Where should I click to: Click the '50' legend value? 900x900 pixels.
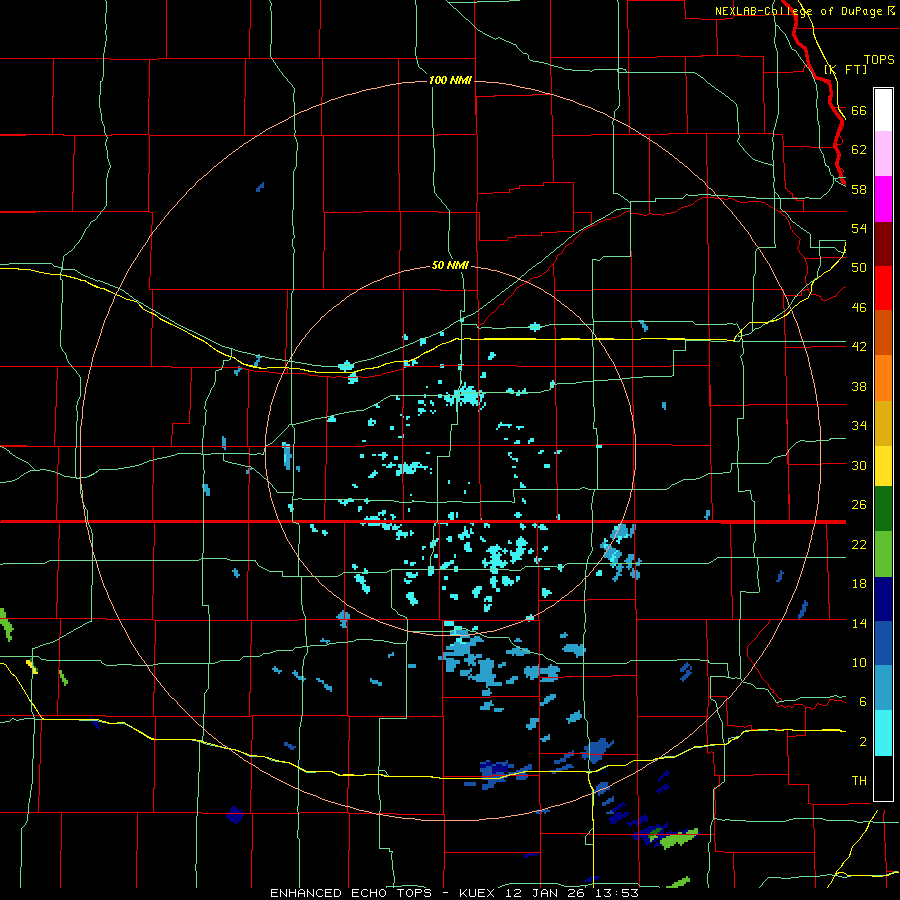coord(859,268)
